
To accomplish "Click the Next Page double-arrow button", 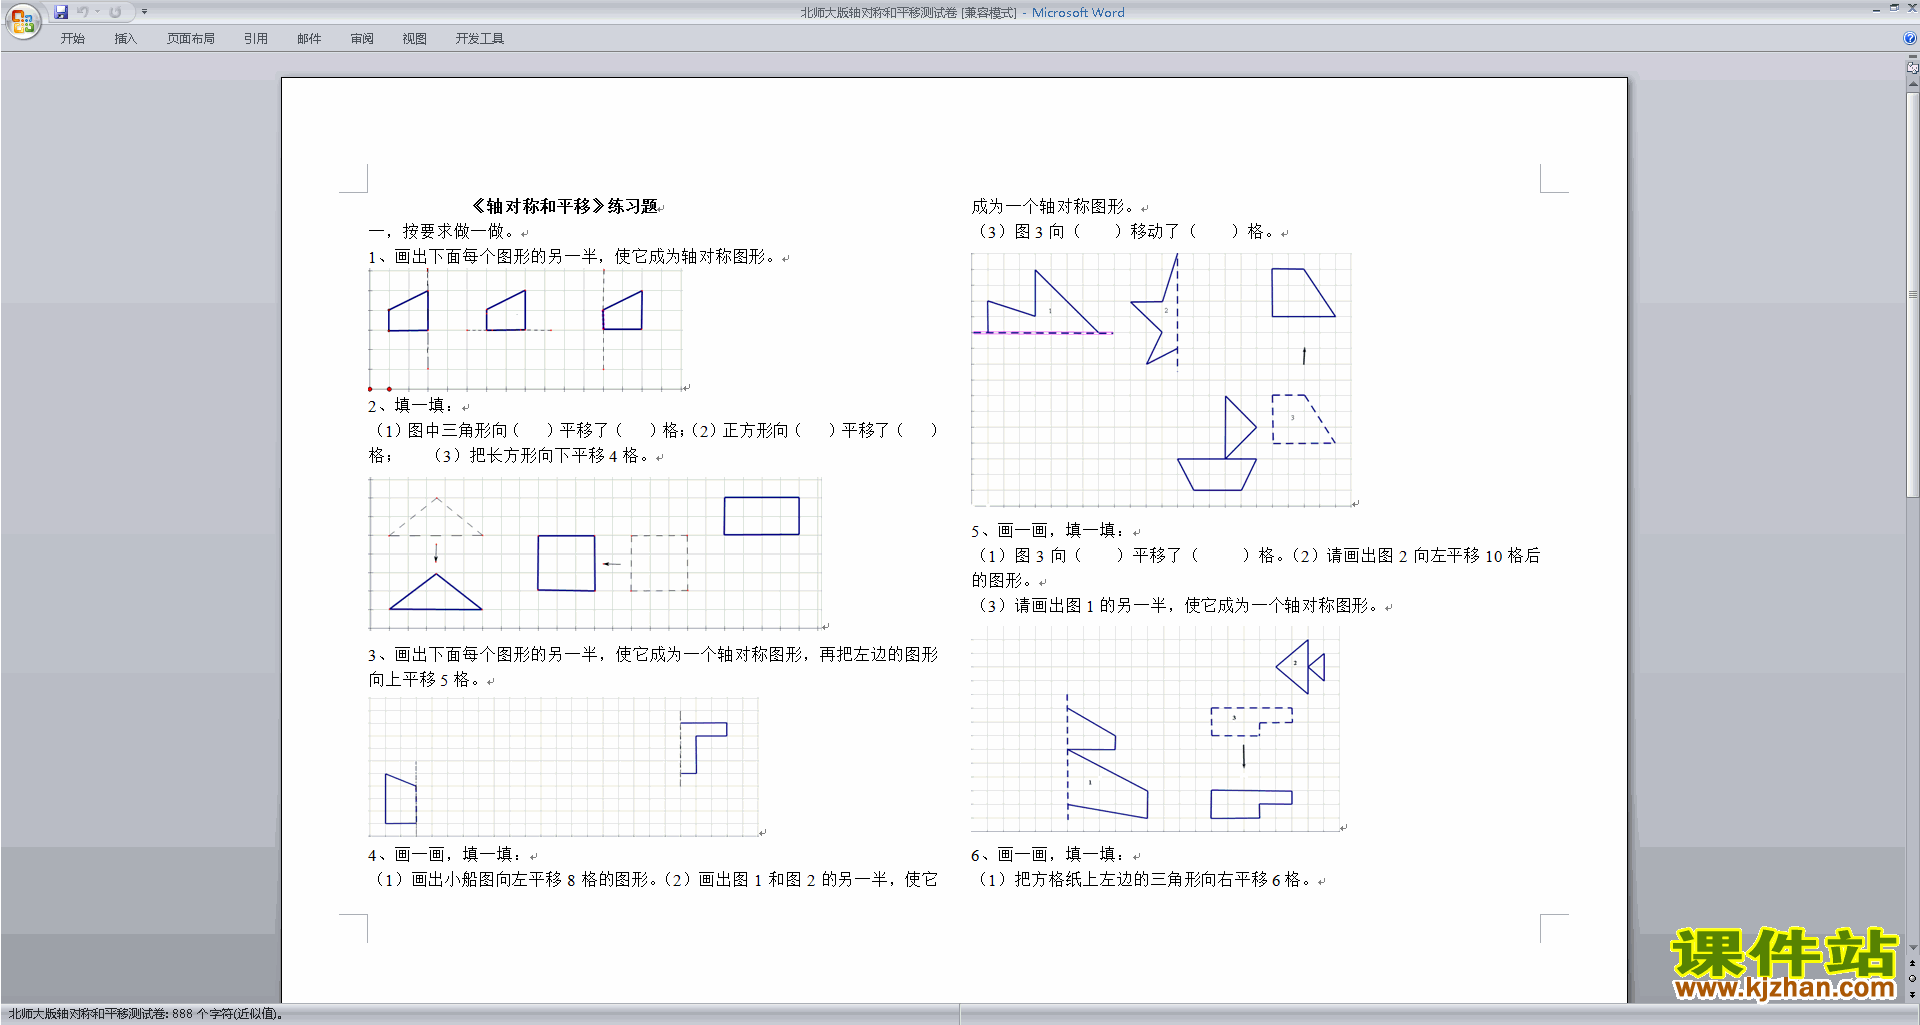I will (1912, 995).
